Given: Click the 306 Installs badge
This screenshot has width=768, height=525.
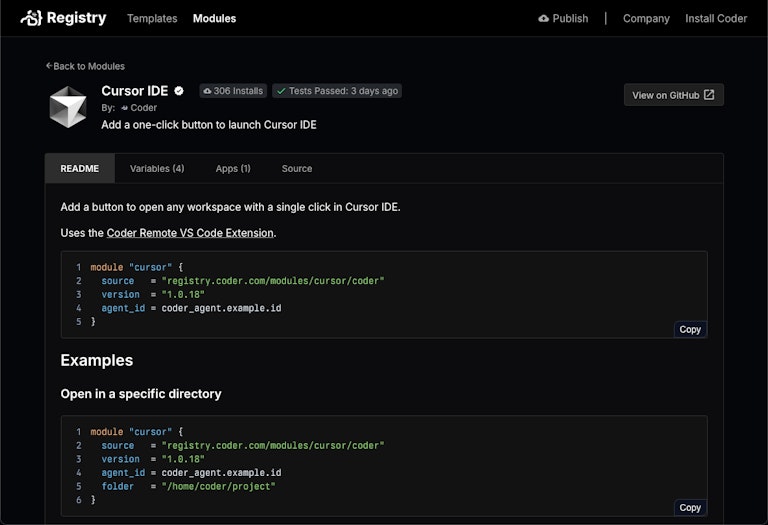Looking at the screenshot, I should (233, 91).
